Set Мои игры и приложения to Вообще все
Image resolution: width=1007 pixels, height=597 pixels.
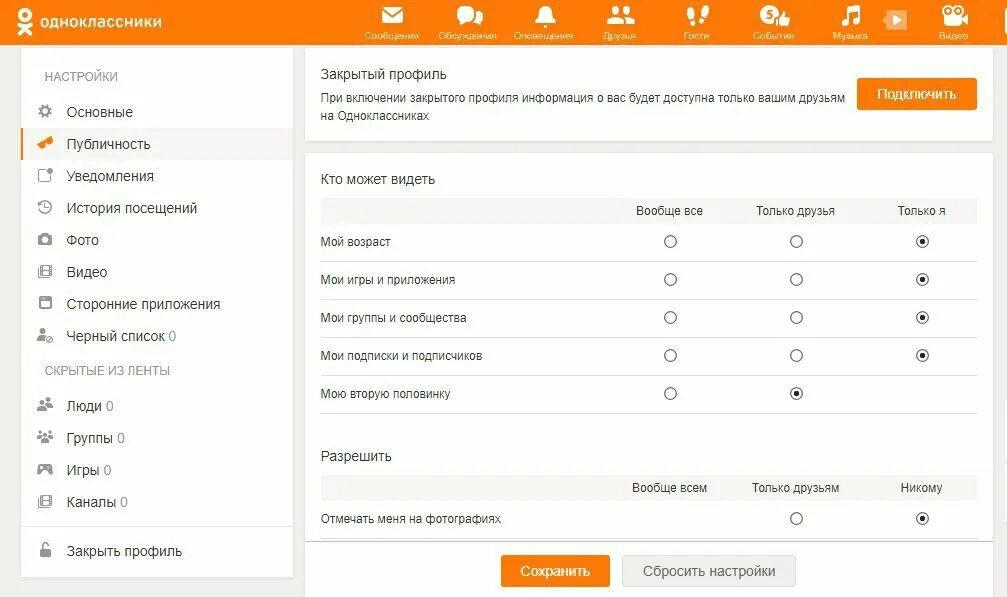[x=670, y=279]
